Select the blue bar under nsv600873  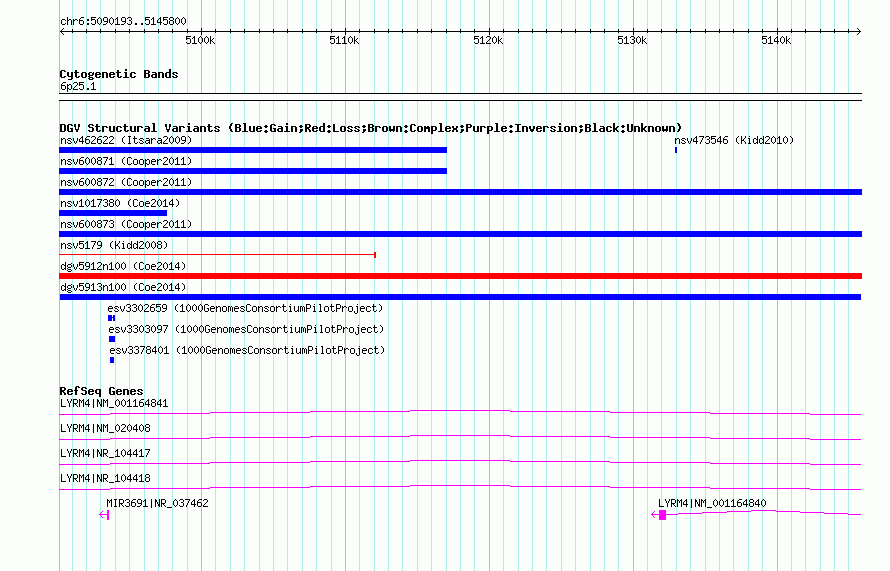point(460,234)
